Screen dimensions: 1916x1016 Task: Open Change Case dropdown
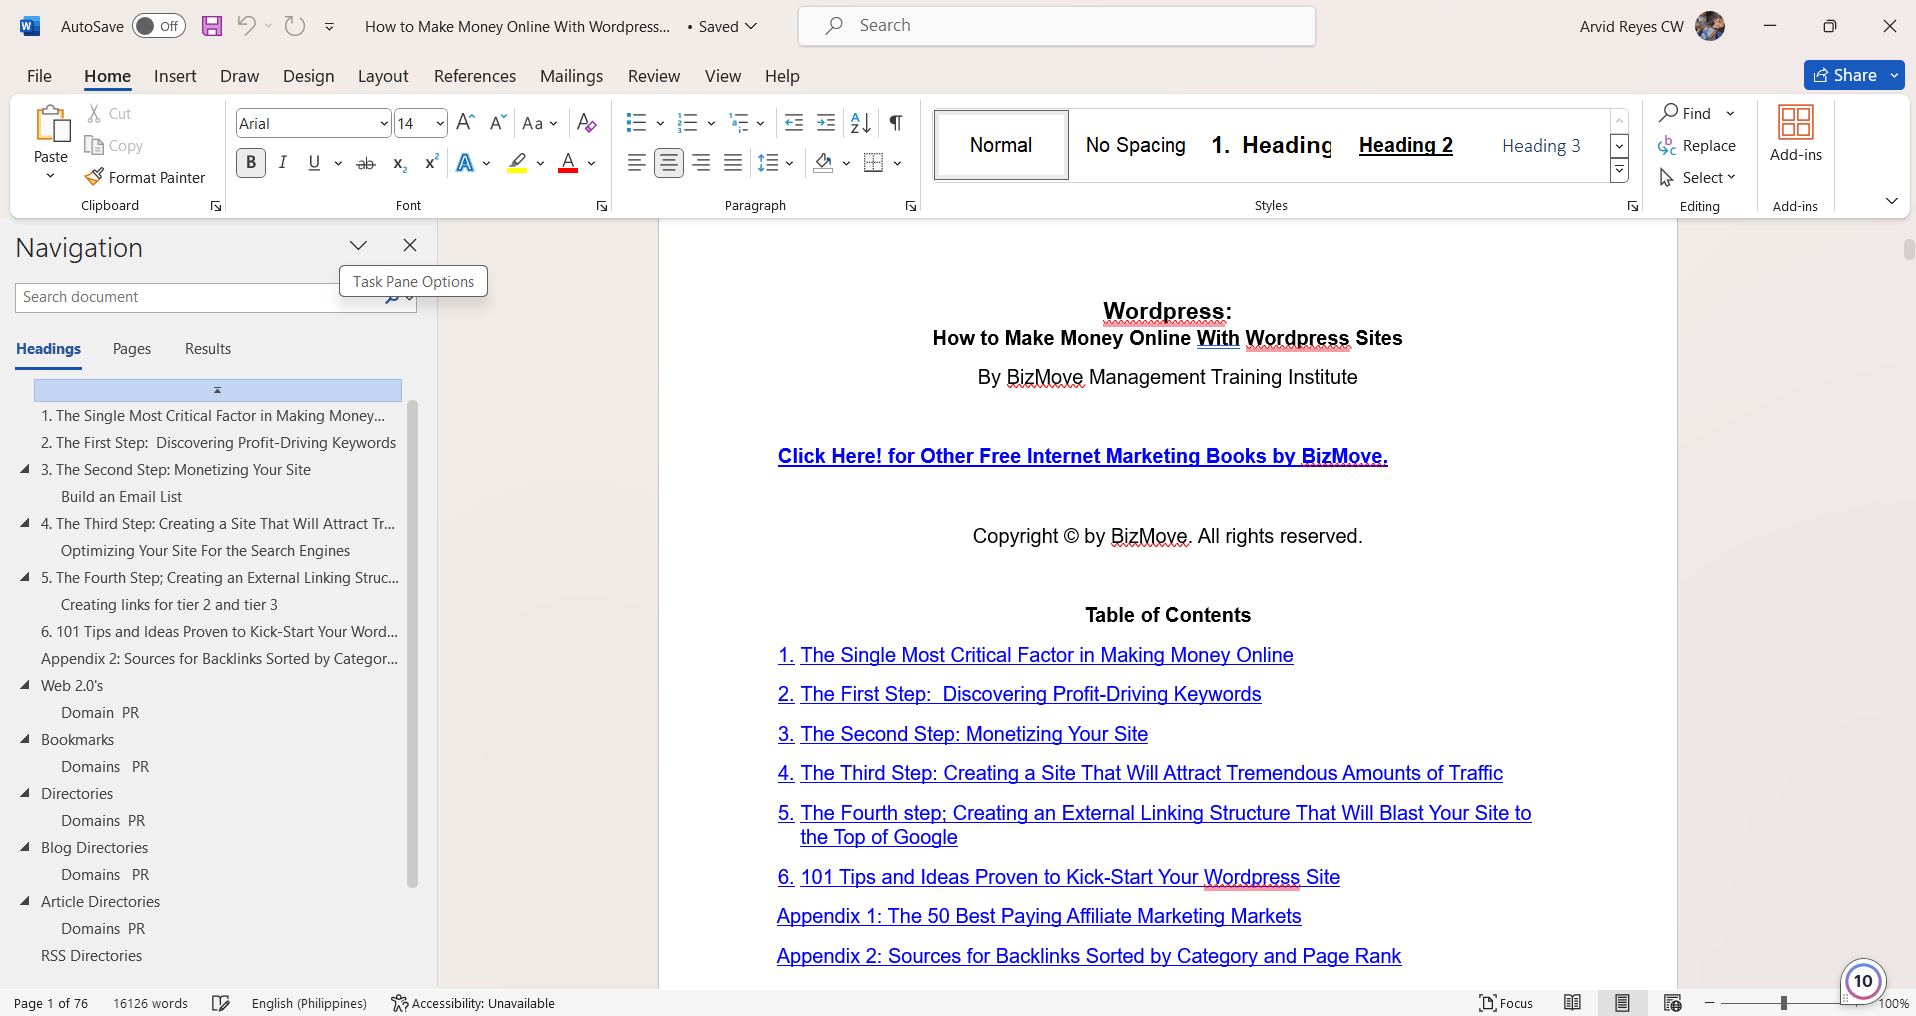coord(540,123)
